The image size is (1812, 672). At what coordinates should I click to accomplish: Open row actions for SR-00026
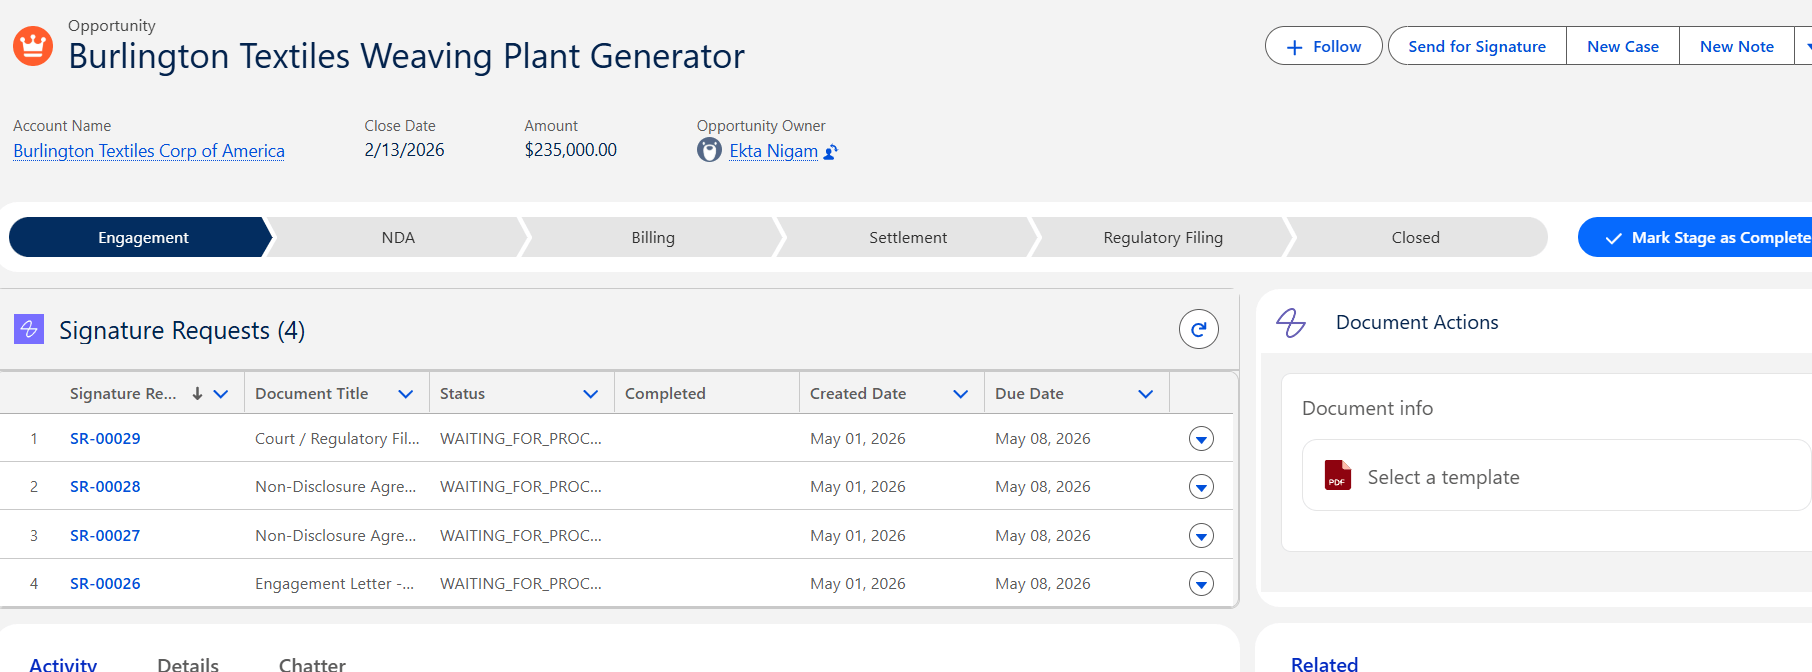pos(1201,584)
